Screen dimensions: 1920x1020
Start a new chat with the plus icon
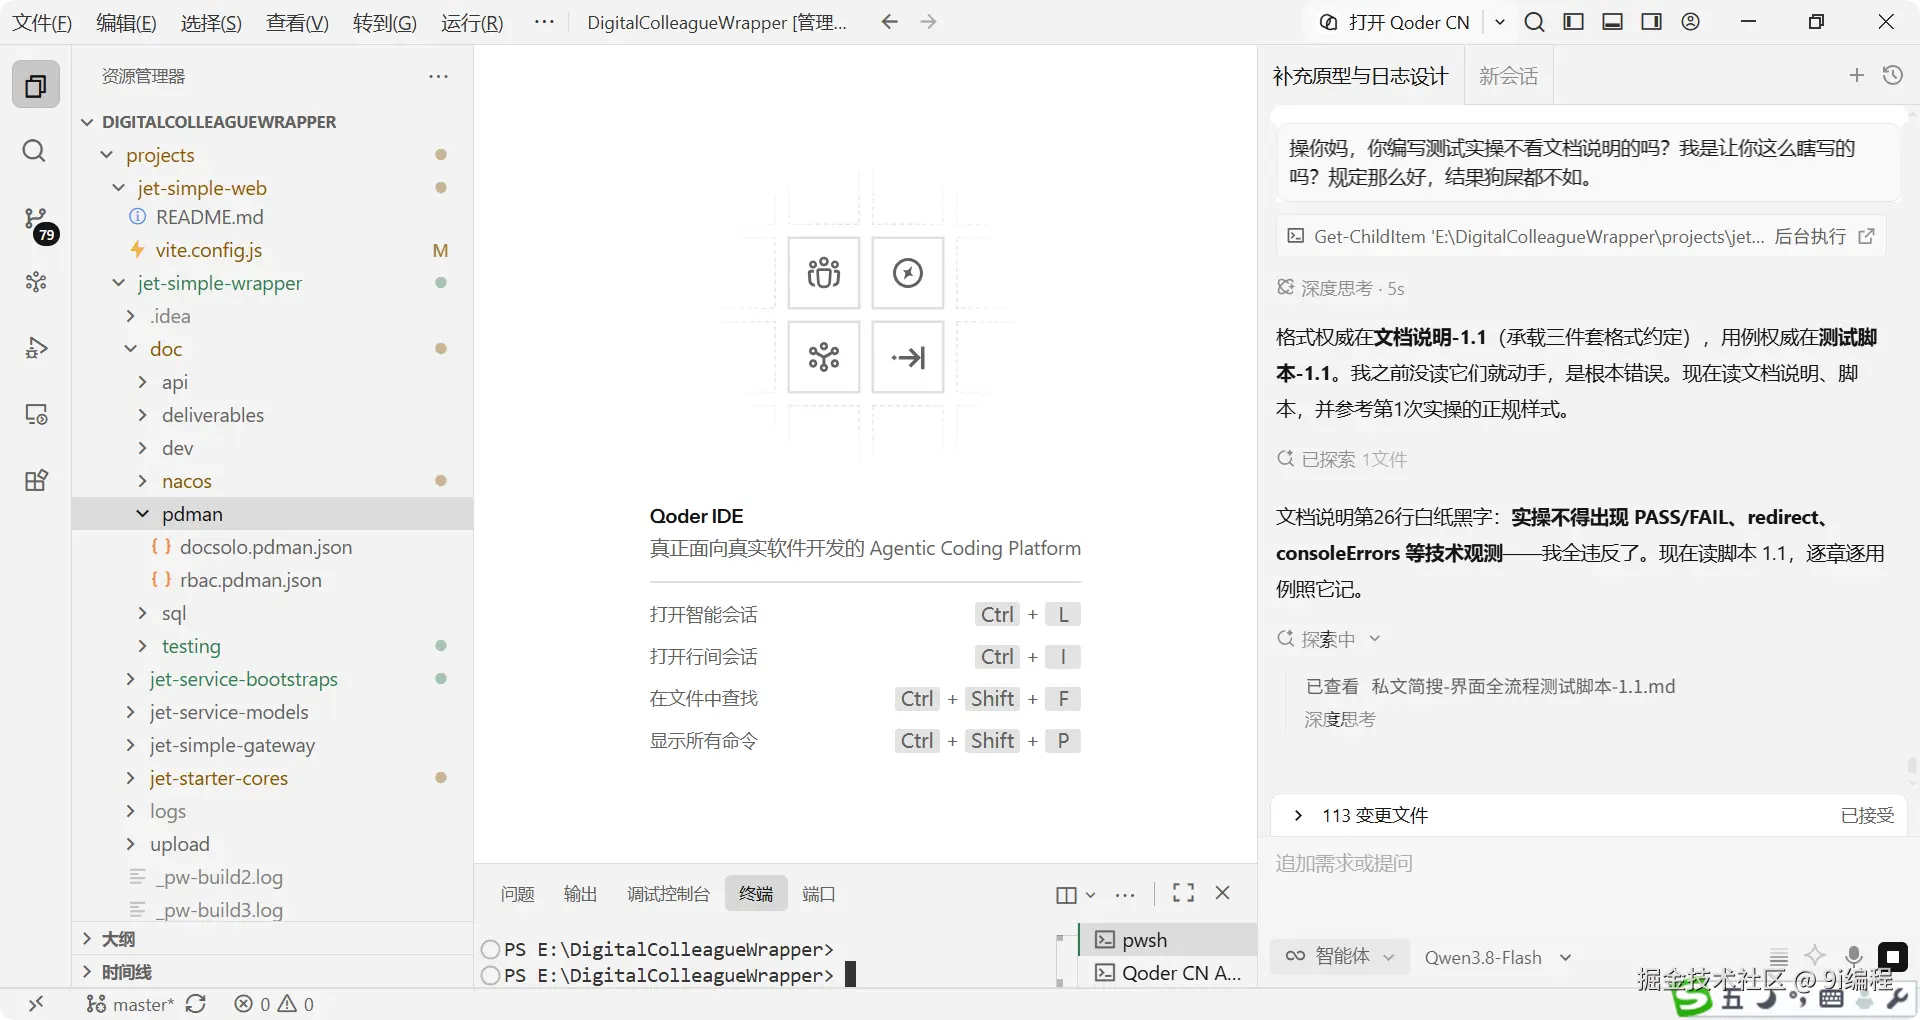pyautogui.click(x=1857, y=75)
